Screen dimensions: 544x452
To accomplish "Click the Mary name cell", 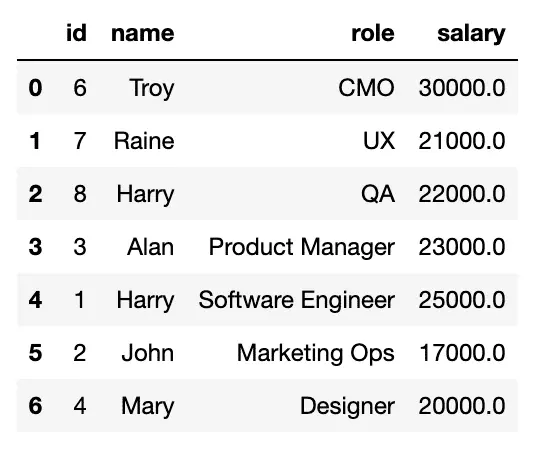I will click(x=148, y=407).
